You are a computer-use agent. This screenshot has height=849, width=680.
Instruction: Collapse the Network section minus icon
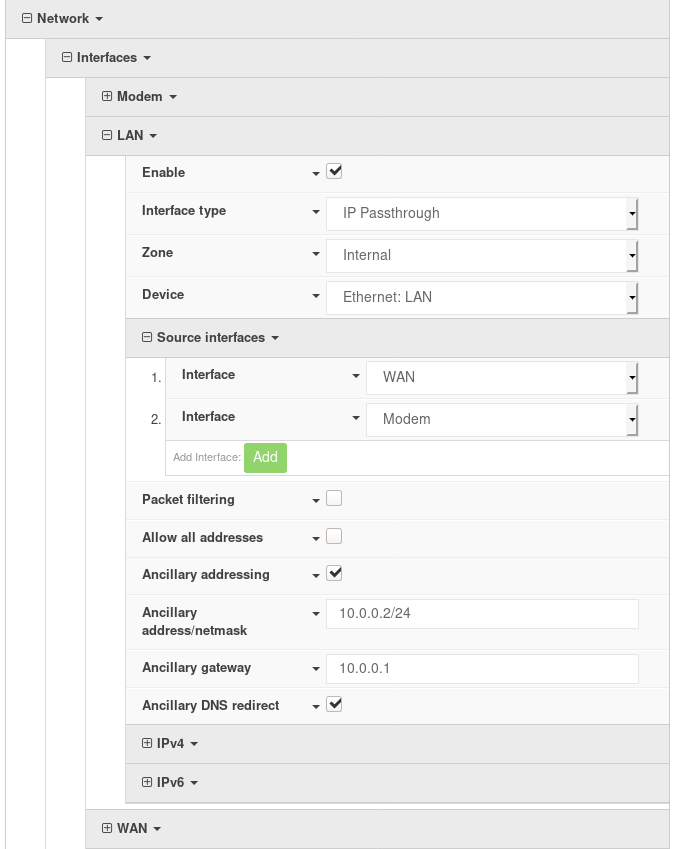pyautogui.click(x=27, y=18)
